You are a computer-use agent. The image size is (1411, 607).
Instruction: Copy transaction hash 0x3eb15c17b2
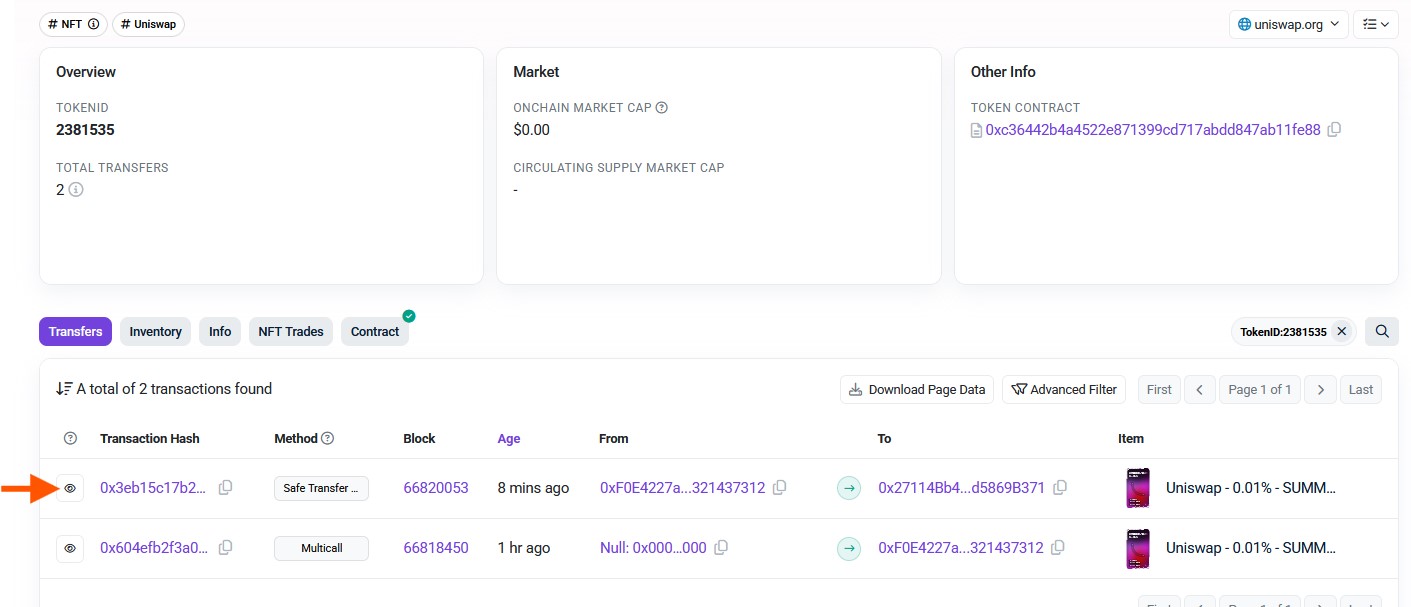pyautogui.click(x=226, y=488)
